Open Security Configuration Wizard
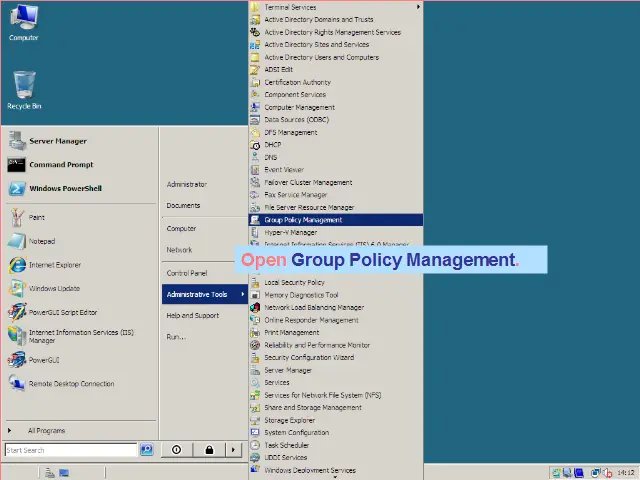Viewport: 640px width, 480px height. tap(336, 358)
